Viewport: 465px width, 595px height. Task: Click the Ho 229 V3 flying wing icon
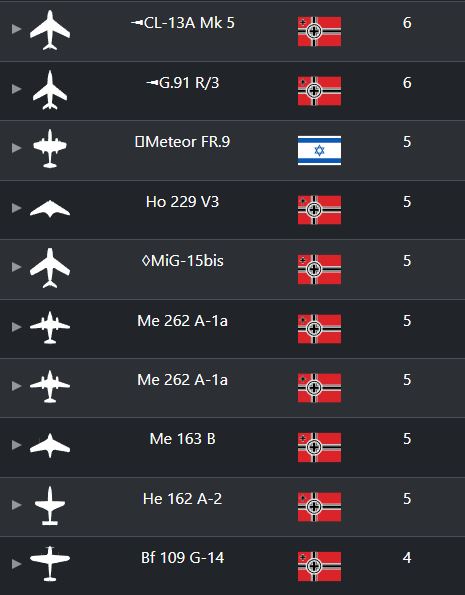(50, 209)
